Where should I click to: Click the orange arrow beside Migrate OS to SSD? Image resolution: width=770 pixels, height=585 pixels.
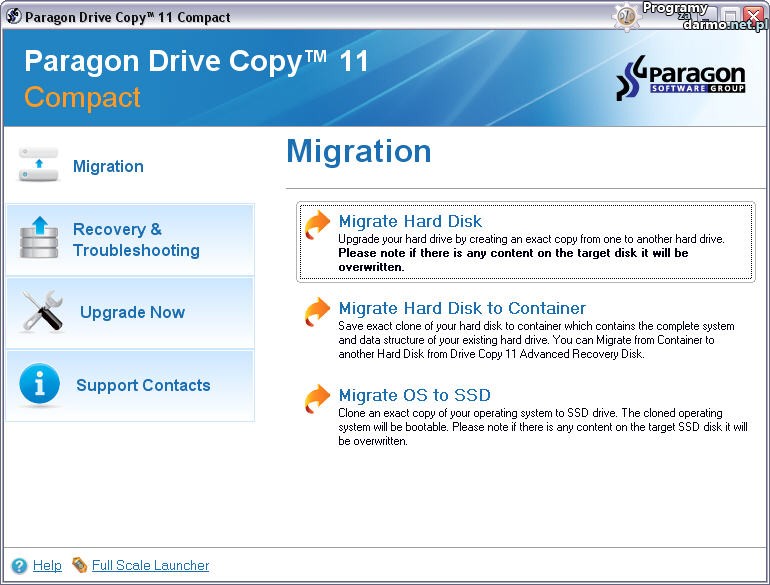point(318,398)
